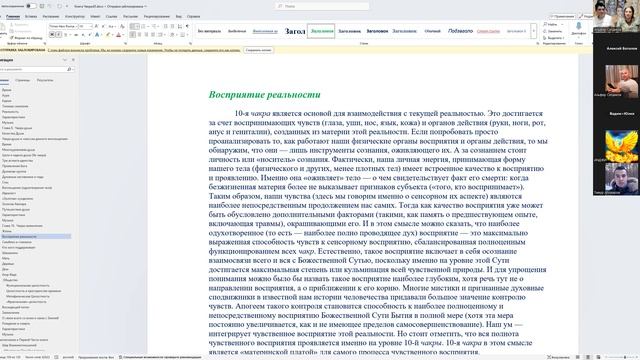Viewport: 640px width, 360px height.
Task: Toggle Strikethrough formatting
Action: coord(76,35)
